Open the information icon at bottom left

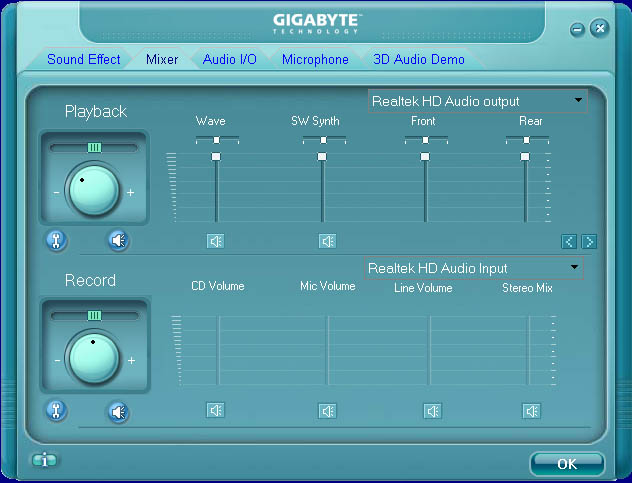pyautogui.click(x=44, y=460)
